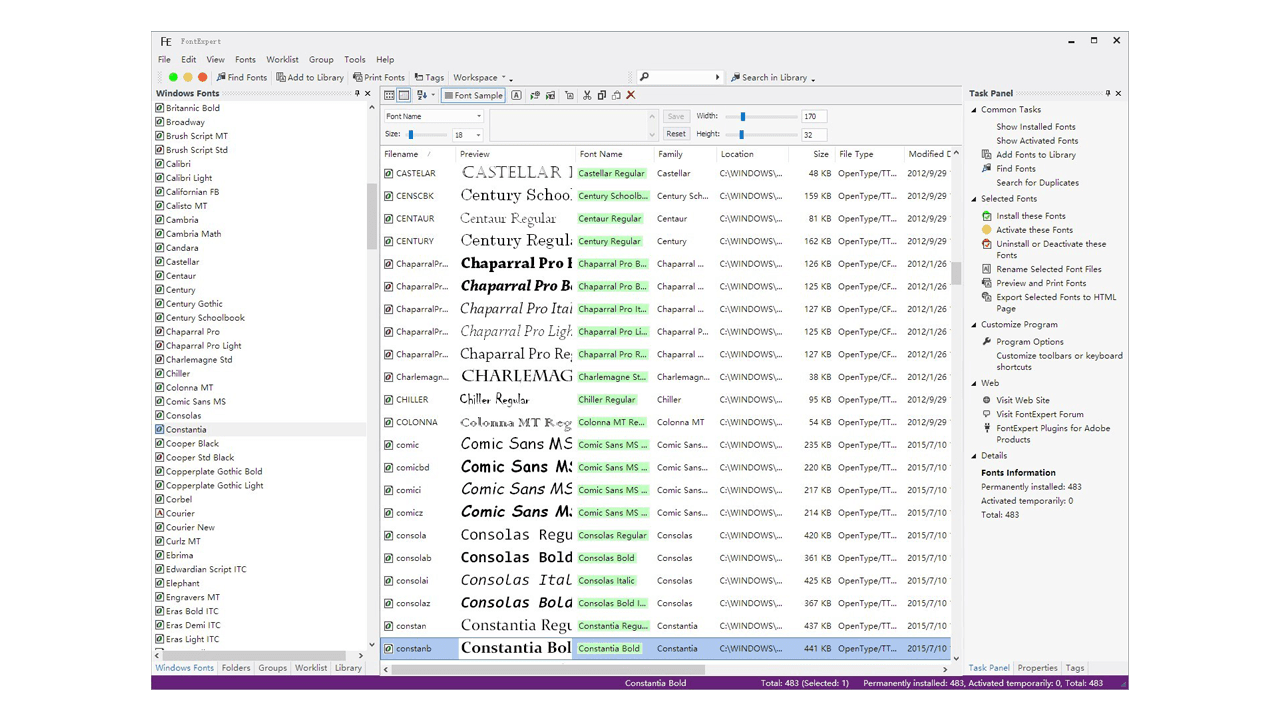This screenshot has width=1280, height=720.
Task: Collapse the Common Tasks section
Action: pyautogui.click(x=975, y=109)
